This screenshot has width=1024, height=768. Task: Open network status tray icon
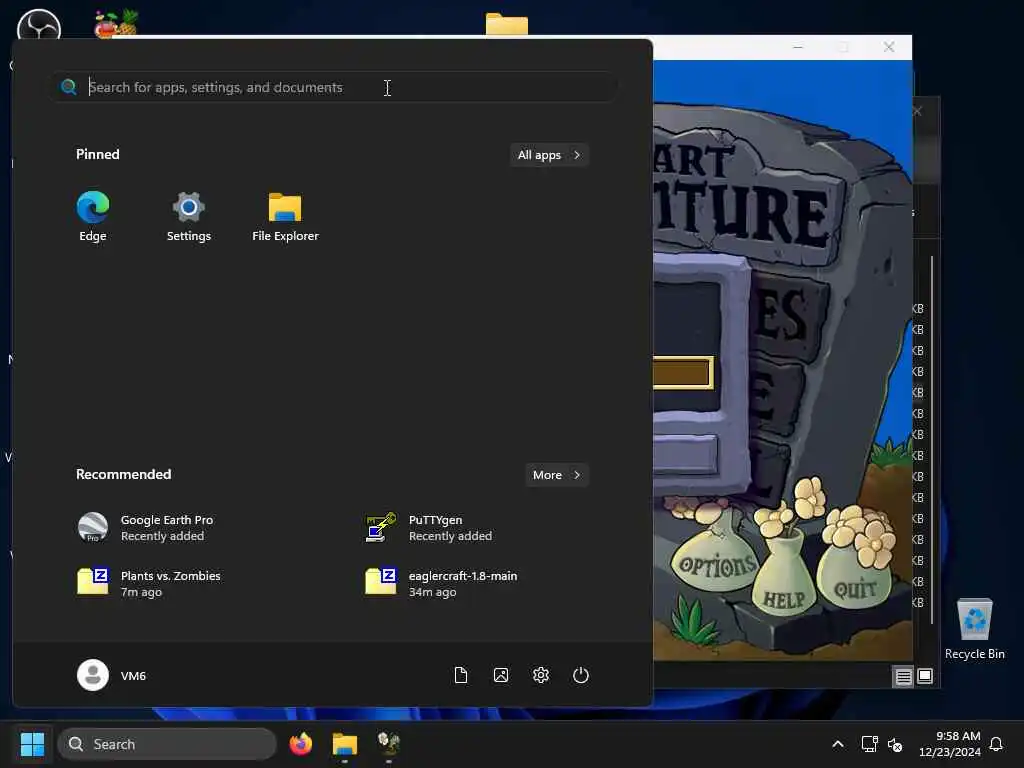(x=869, y=744)
